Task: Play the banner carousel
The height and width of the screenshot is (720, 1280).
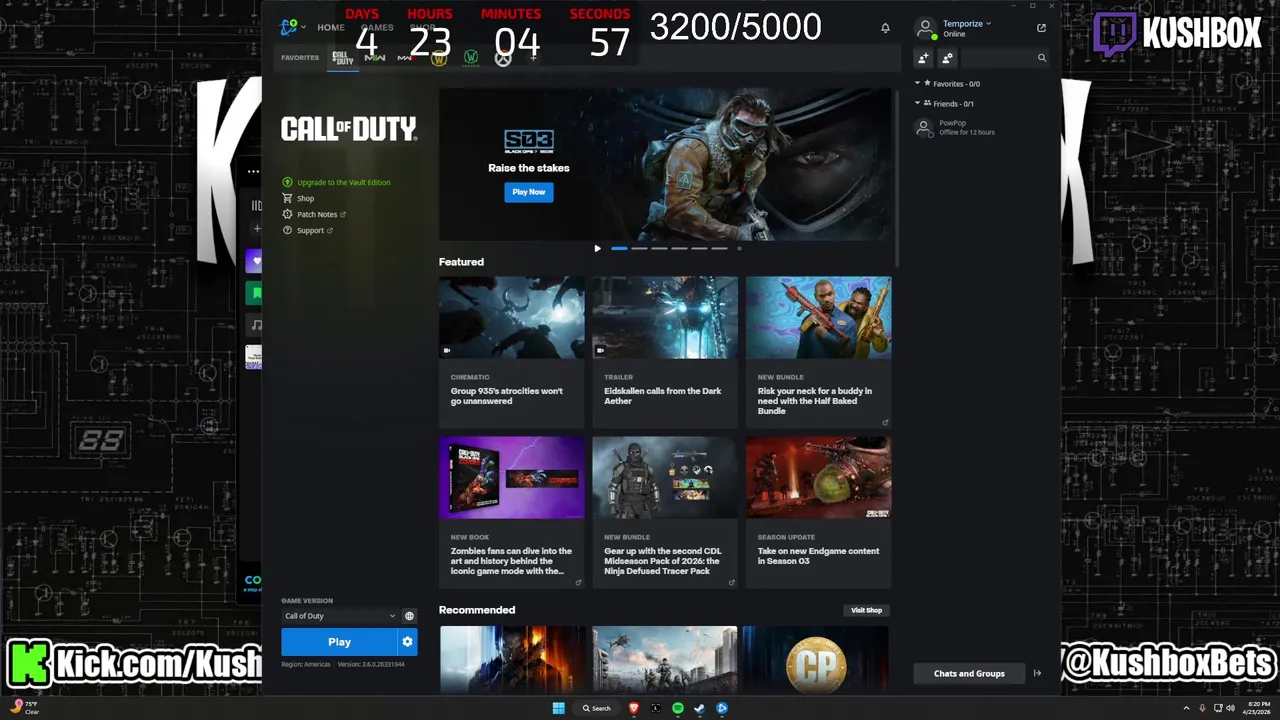Action: 598,248
